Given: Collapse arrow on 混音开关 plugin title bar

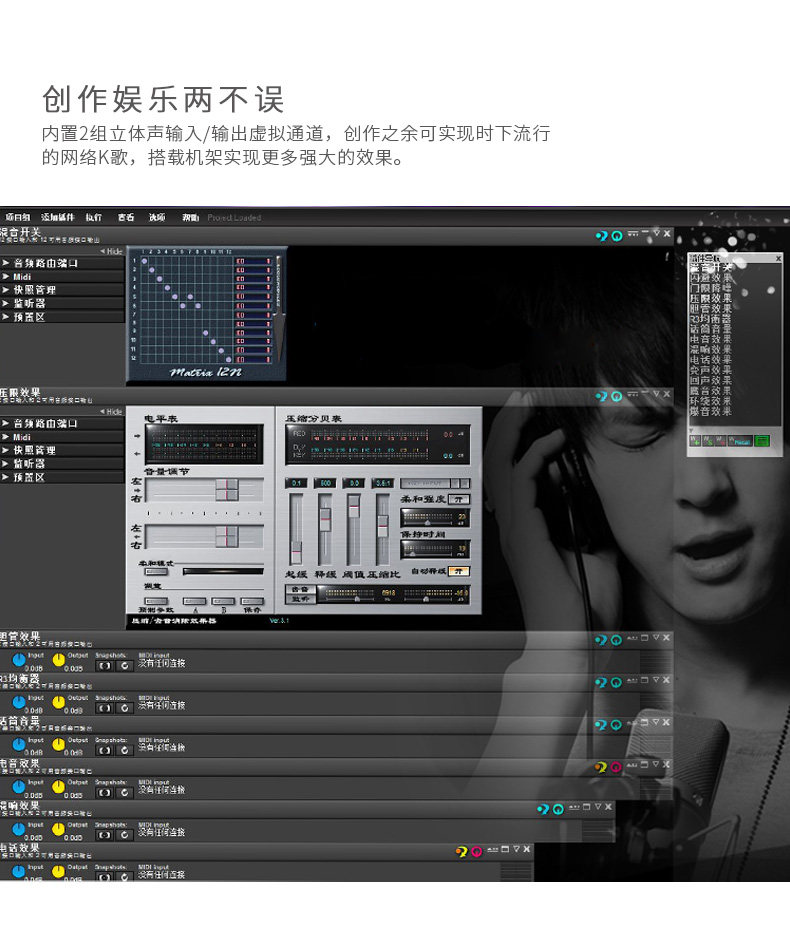Looking at the screenshot, I should coord(656,234).
